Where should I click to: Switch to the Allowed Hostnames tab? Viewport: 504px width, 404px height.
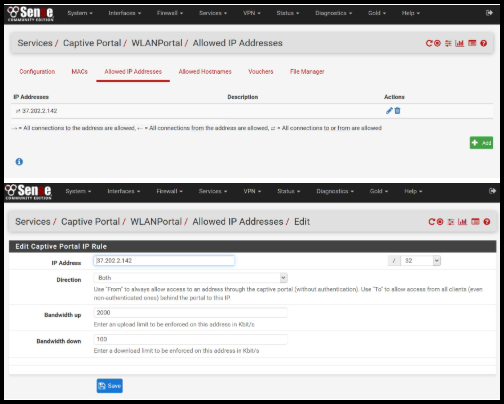click(x=205, y=72)
